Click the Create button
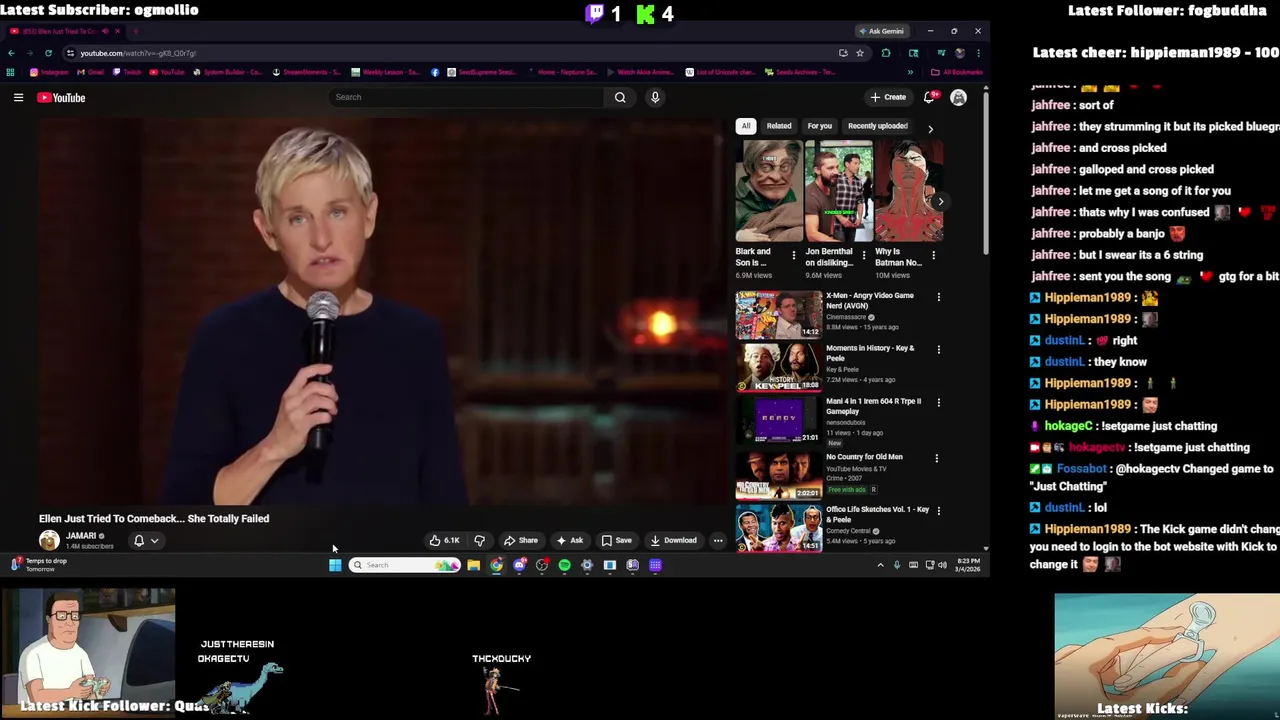 pyautogui.click(x=888, y=97)
